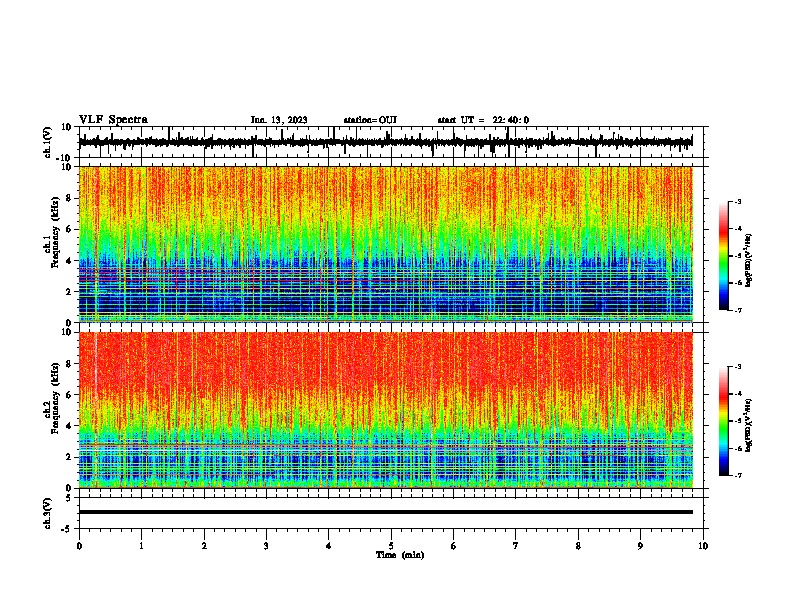This screenshot has height=612, width=792.
Task: Click the "1" tick on the time axis
Action: [141, 546]
